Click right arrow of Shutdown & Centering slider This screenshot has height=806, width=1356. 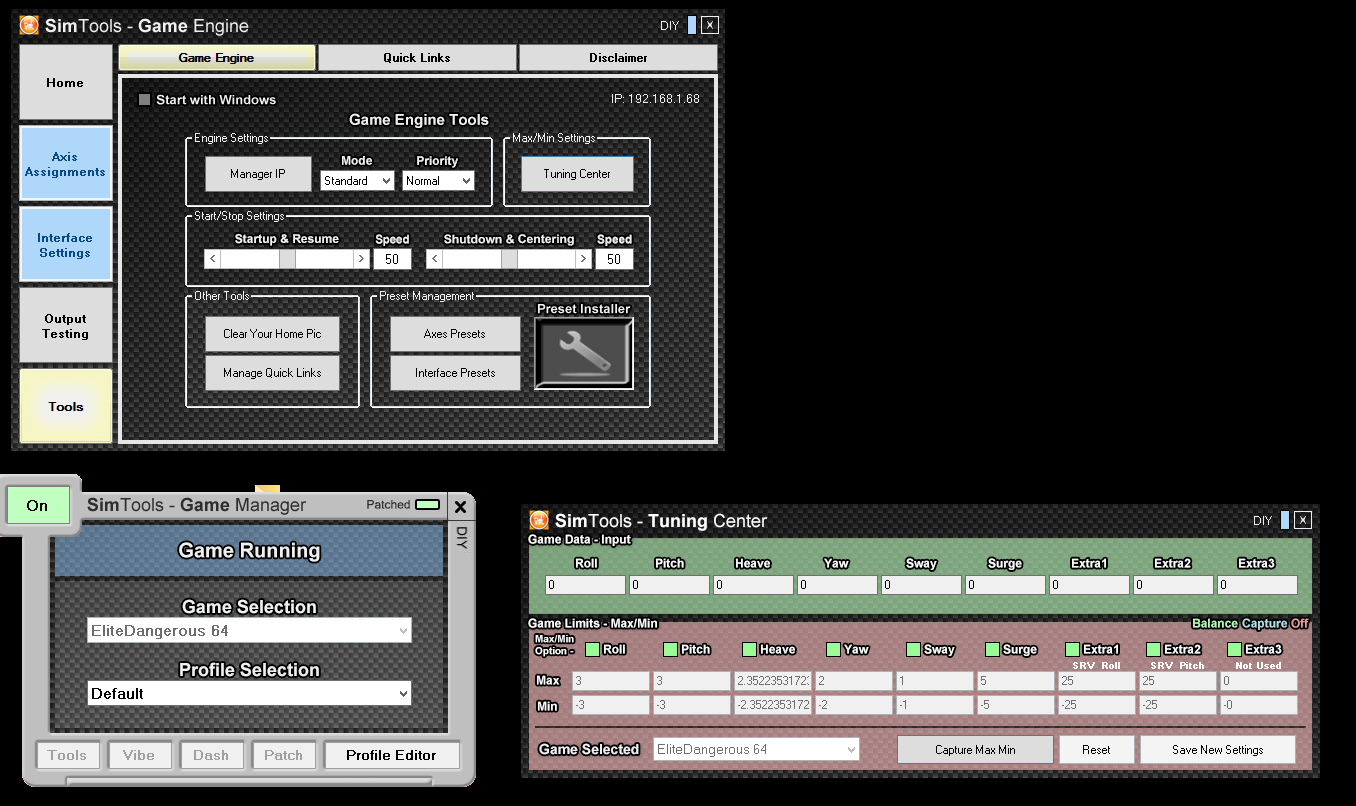pyautogui.click(x=583, y=259)
